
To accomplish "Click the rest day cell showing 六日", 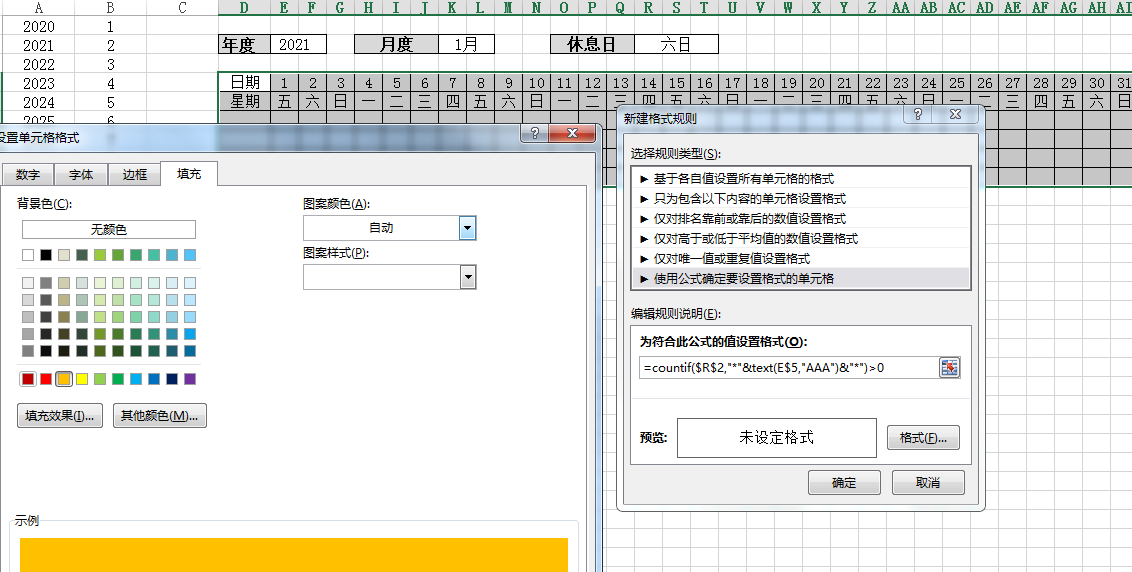I will pos(676,45).
